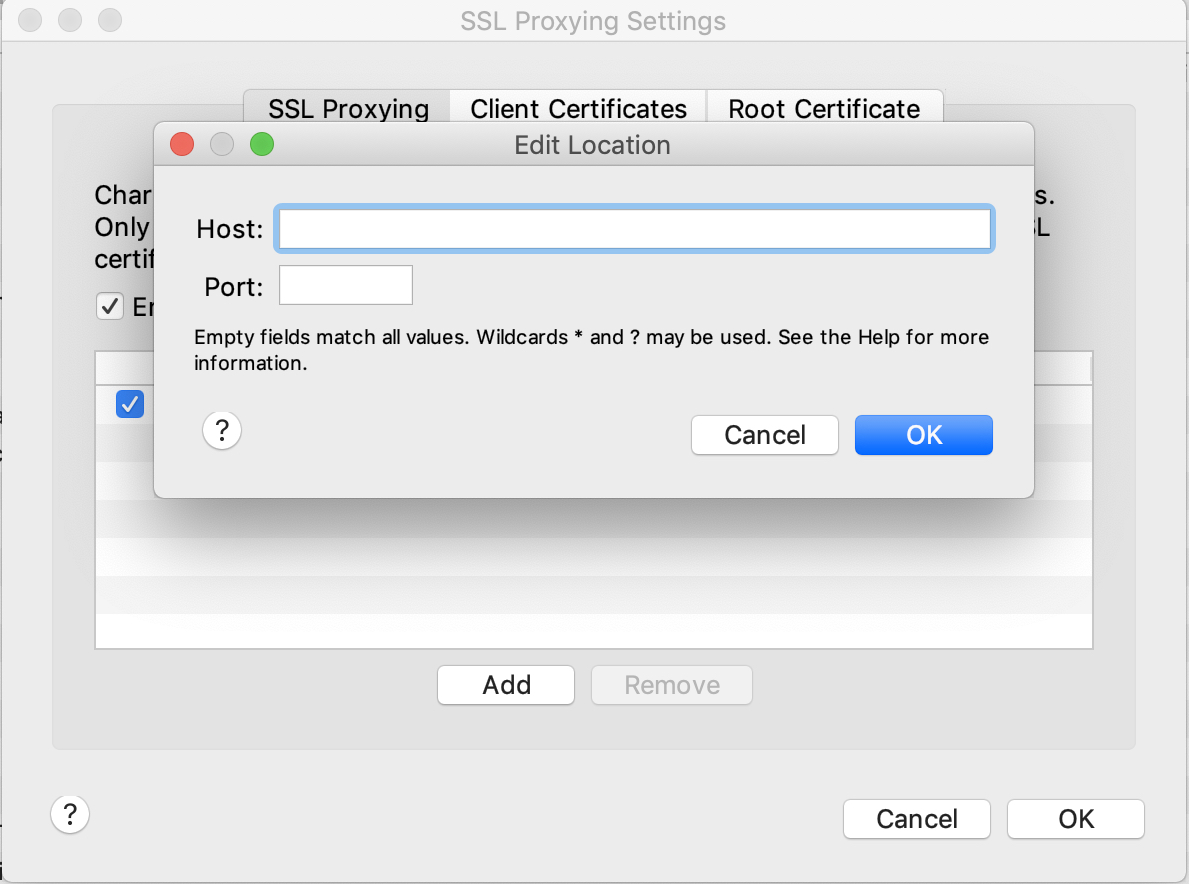Maximize the Edit Location dialog window

[x=262, y=144]
